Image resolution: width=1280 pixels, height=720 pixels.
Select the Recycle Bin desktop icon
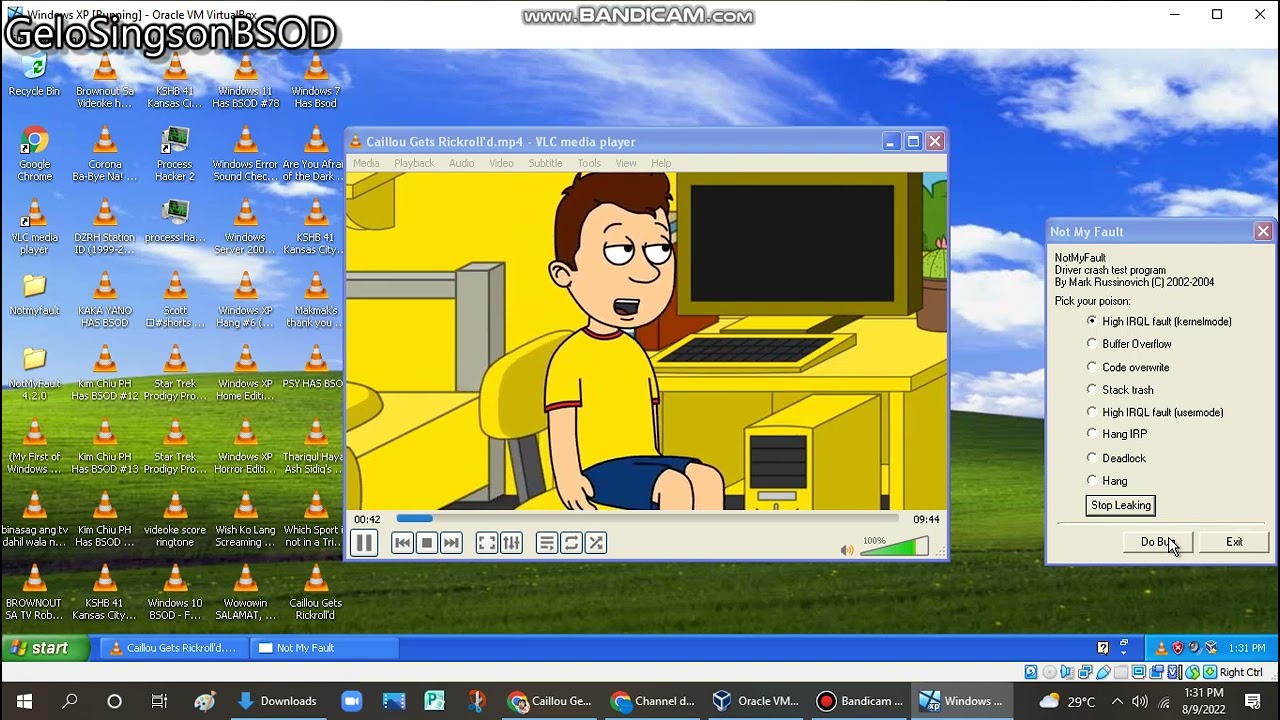(34, 76)
